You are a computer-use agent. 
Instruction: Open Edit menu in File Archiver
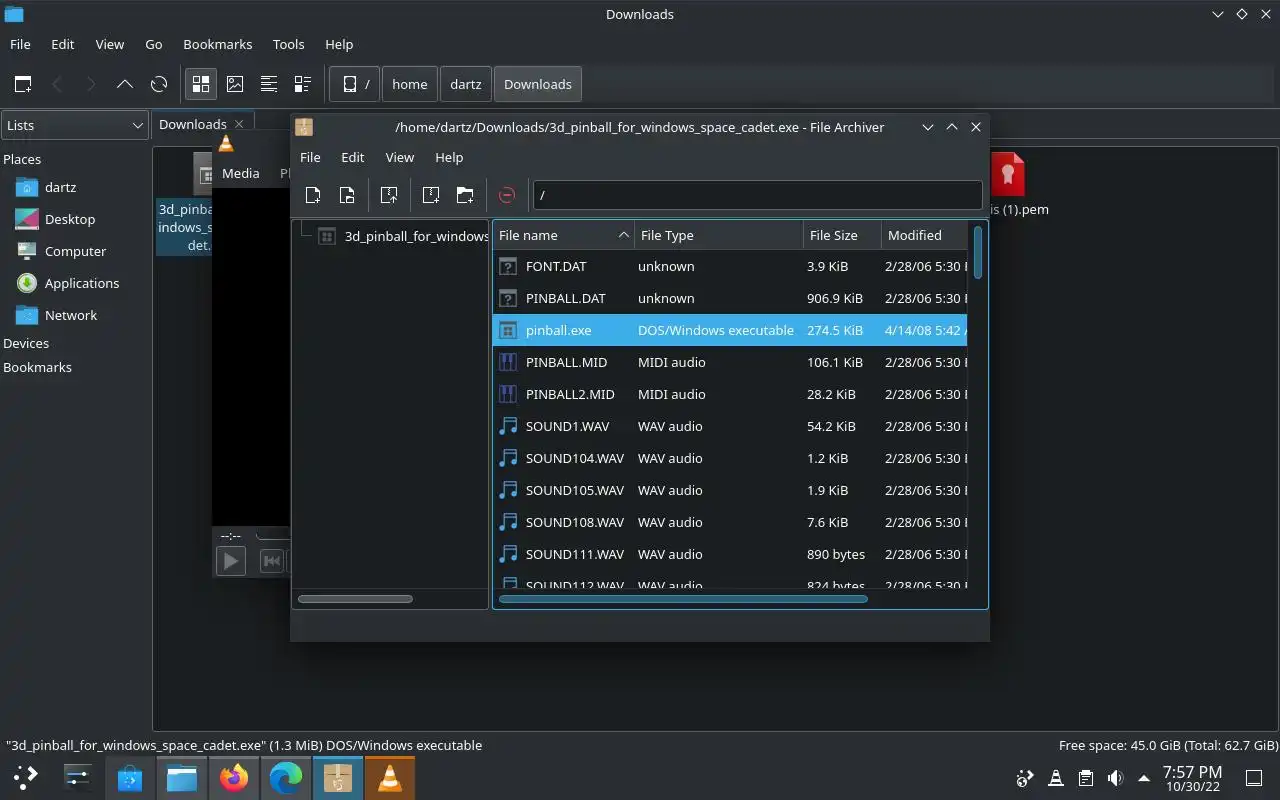[x=352, y=157]
